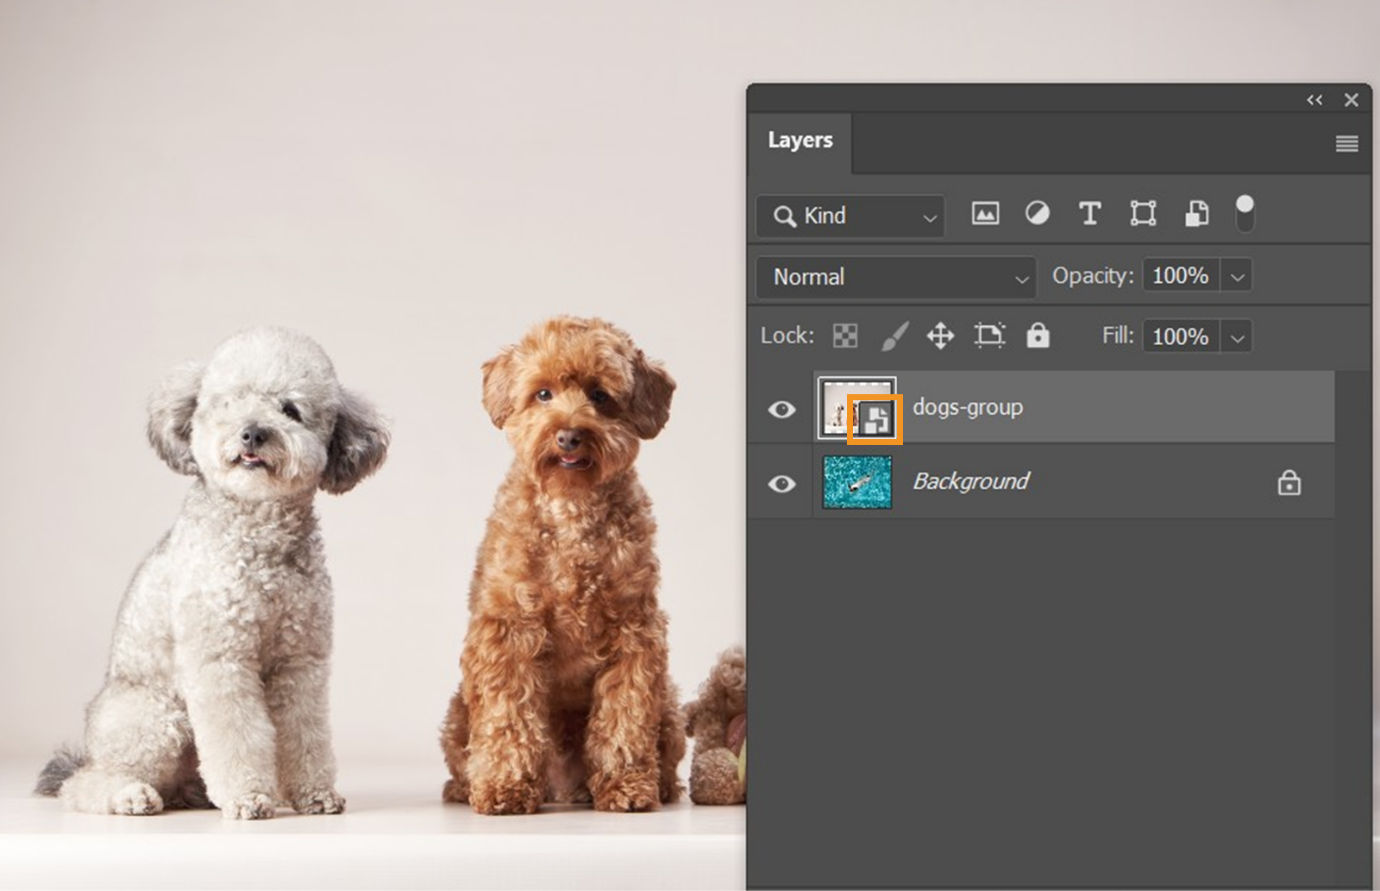
Task: Filter for type layers
Action: click(x=1089, y=214)
